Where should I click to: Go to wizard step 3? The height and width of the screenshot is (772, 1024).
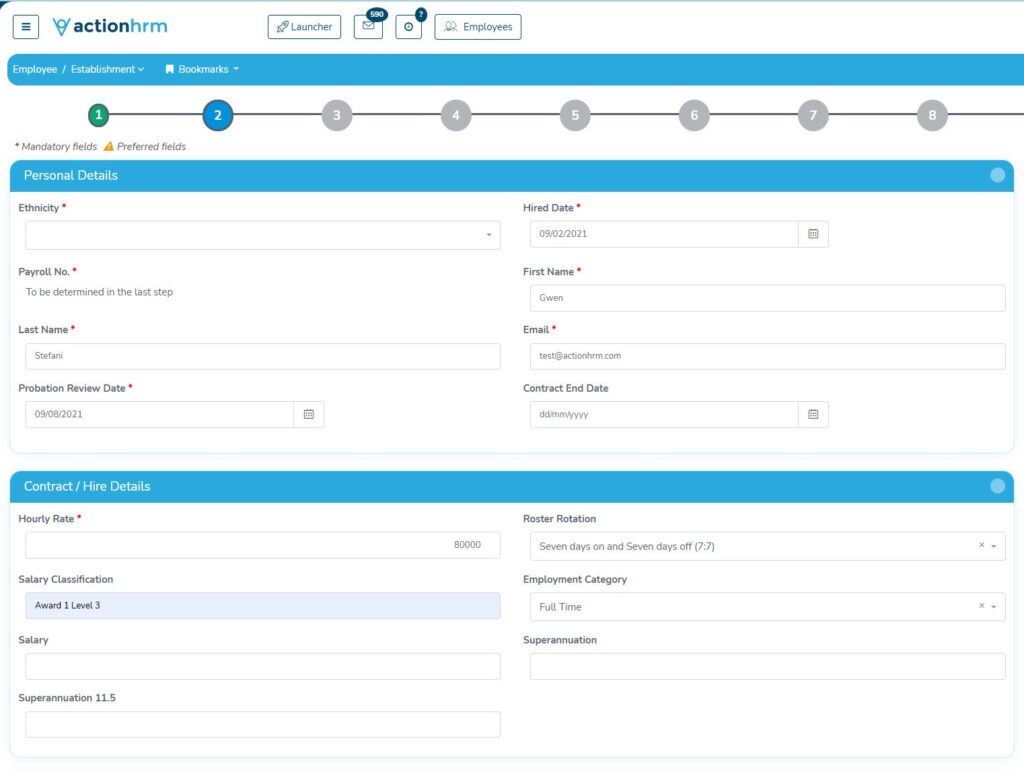click(x=337, y=115)
